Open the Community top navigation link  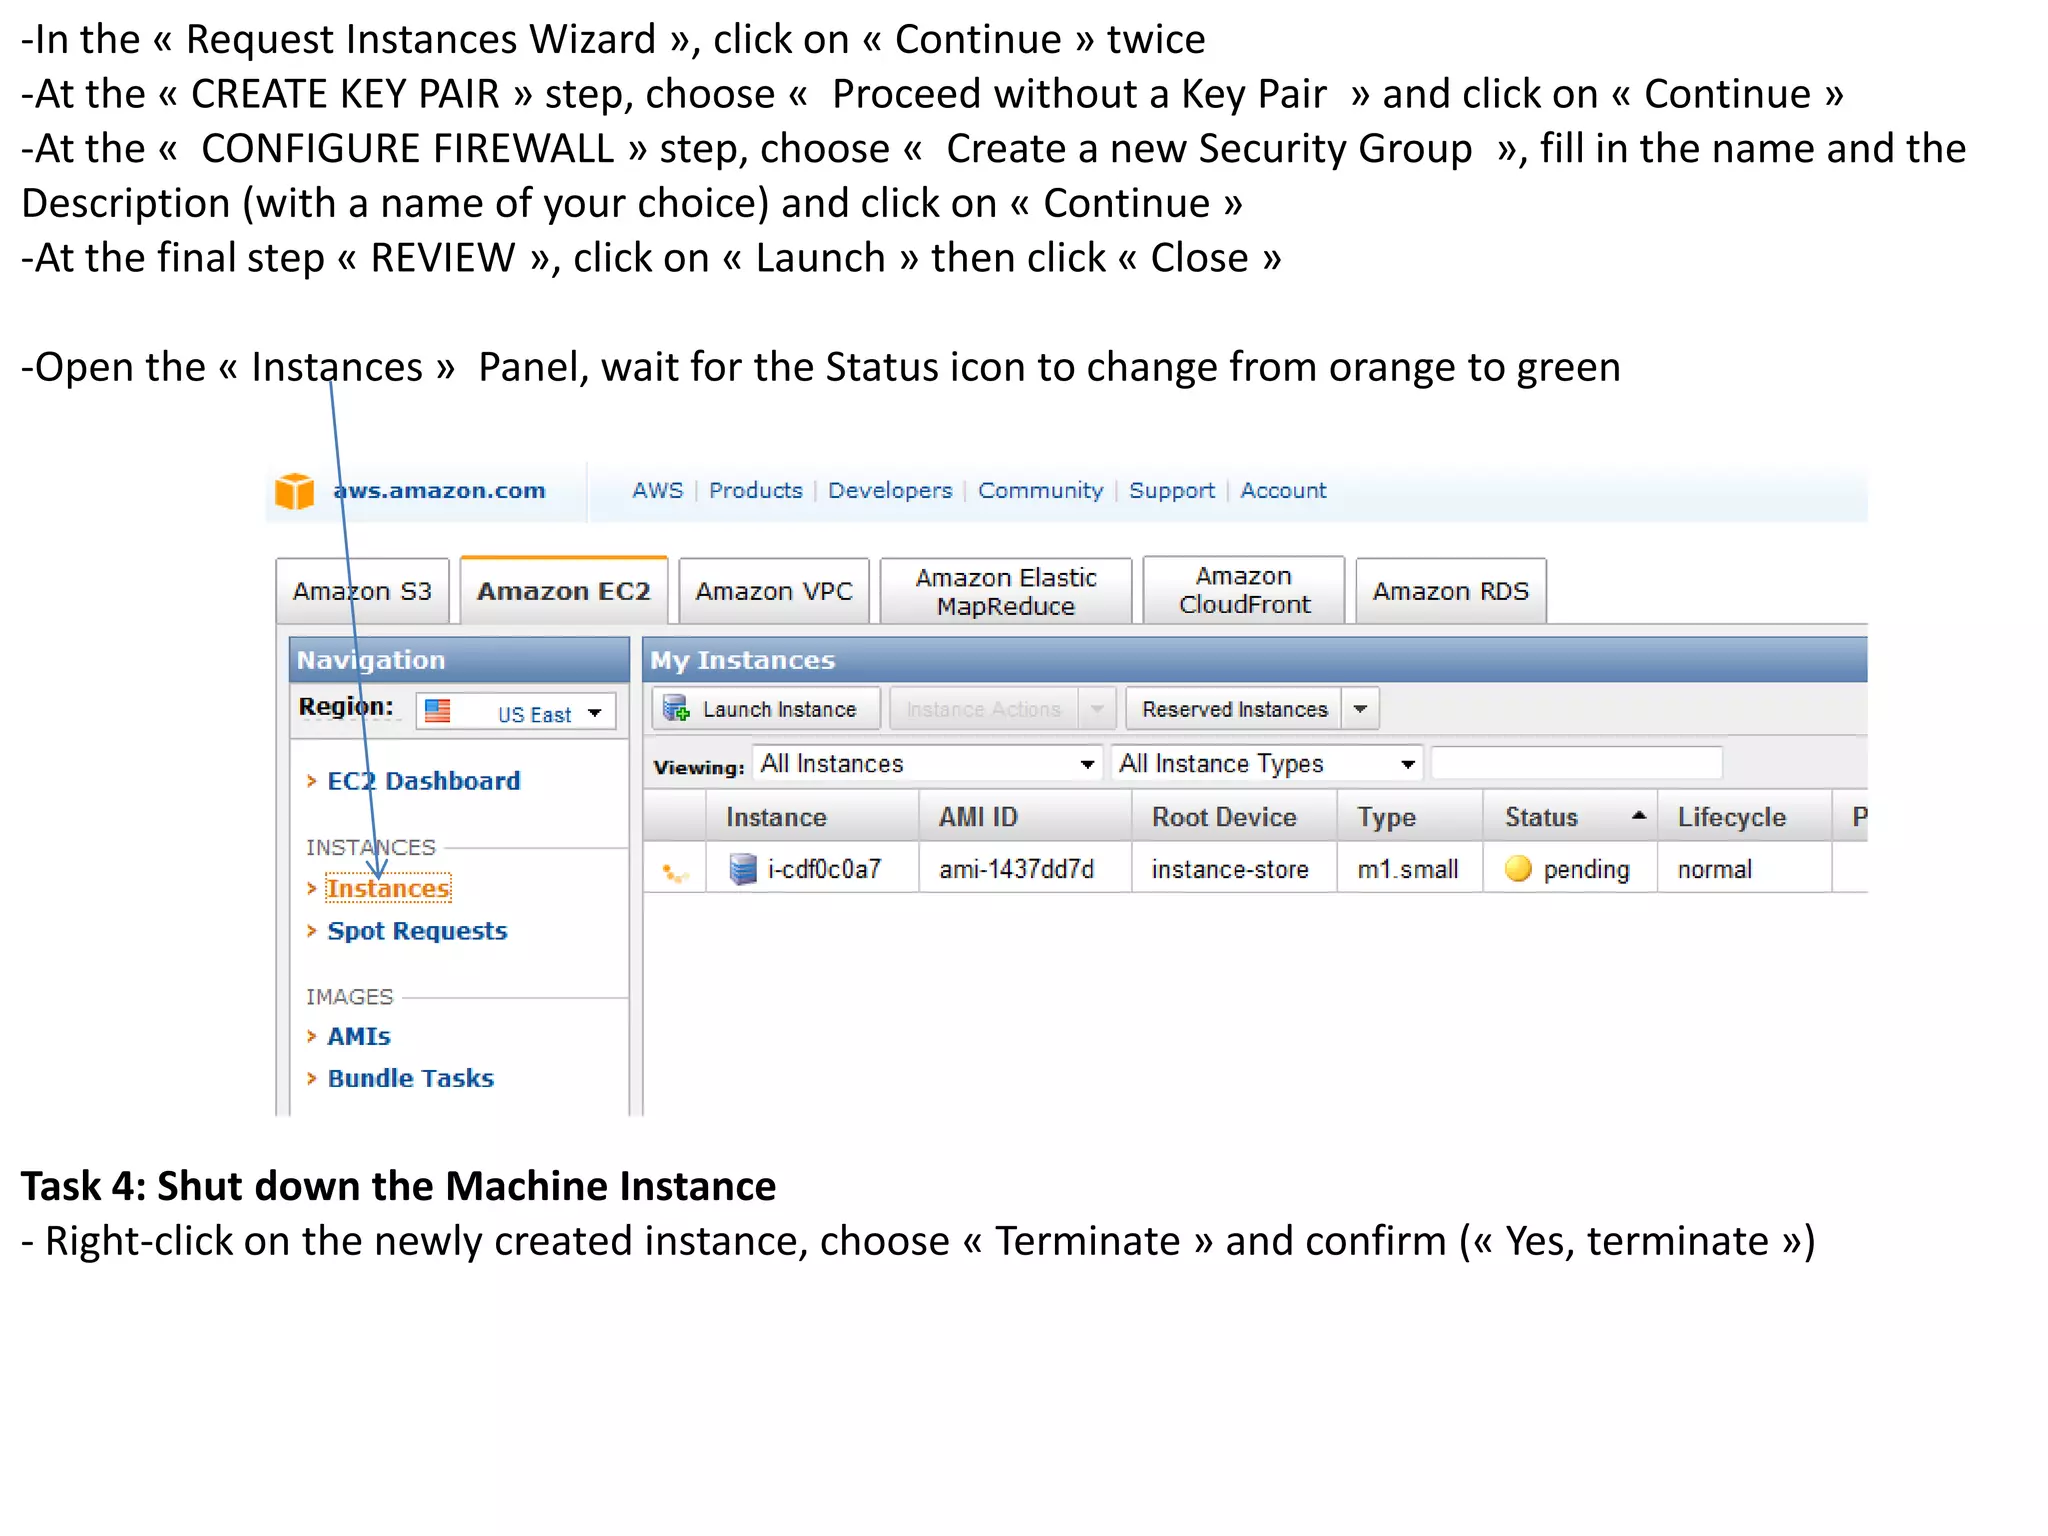[x=1040, y=490]
